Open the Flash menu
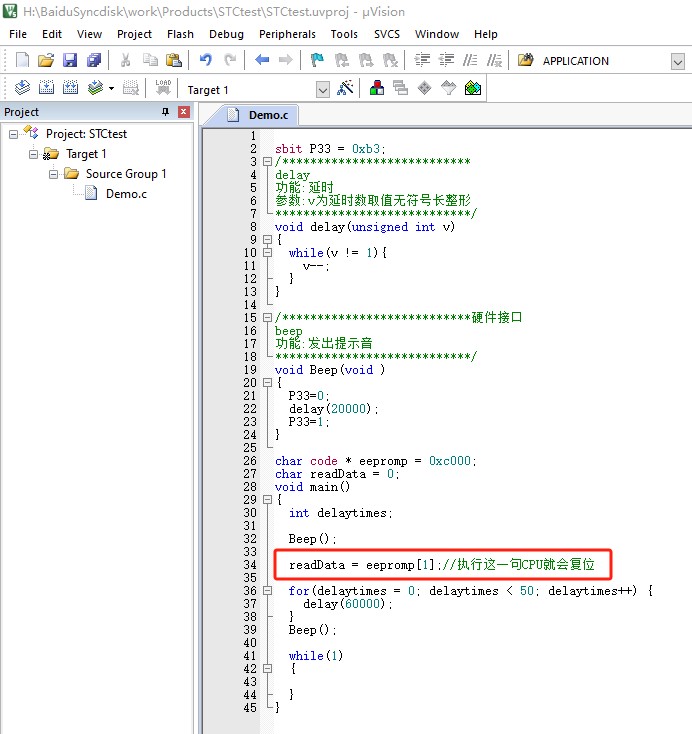The image size is (692, 734). coord(180,34)
